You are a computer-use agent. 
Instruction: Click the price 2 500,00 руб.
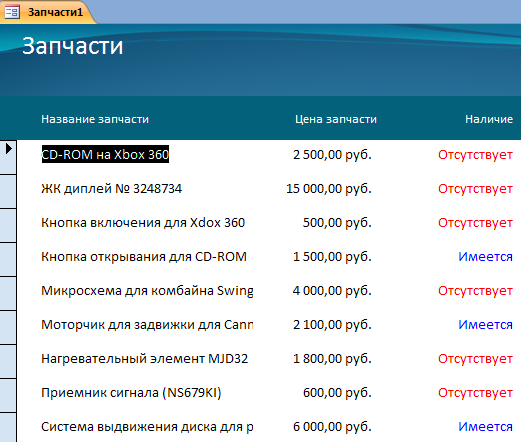(x=332, y=155)
